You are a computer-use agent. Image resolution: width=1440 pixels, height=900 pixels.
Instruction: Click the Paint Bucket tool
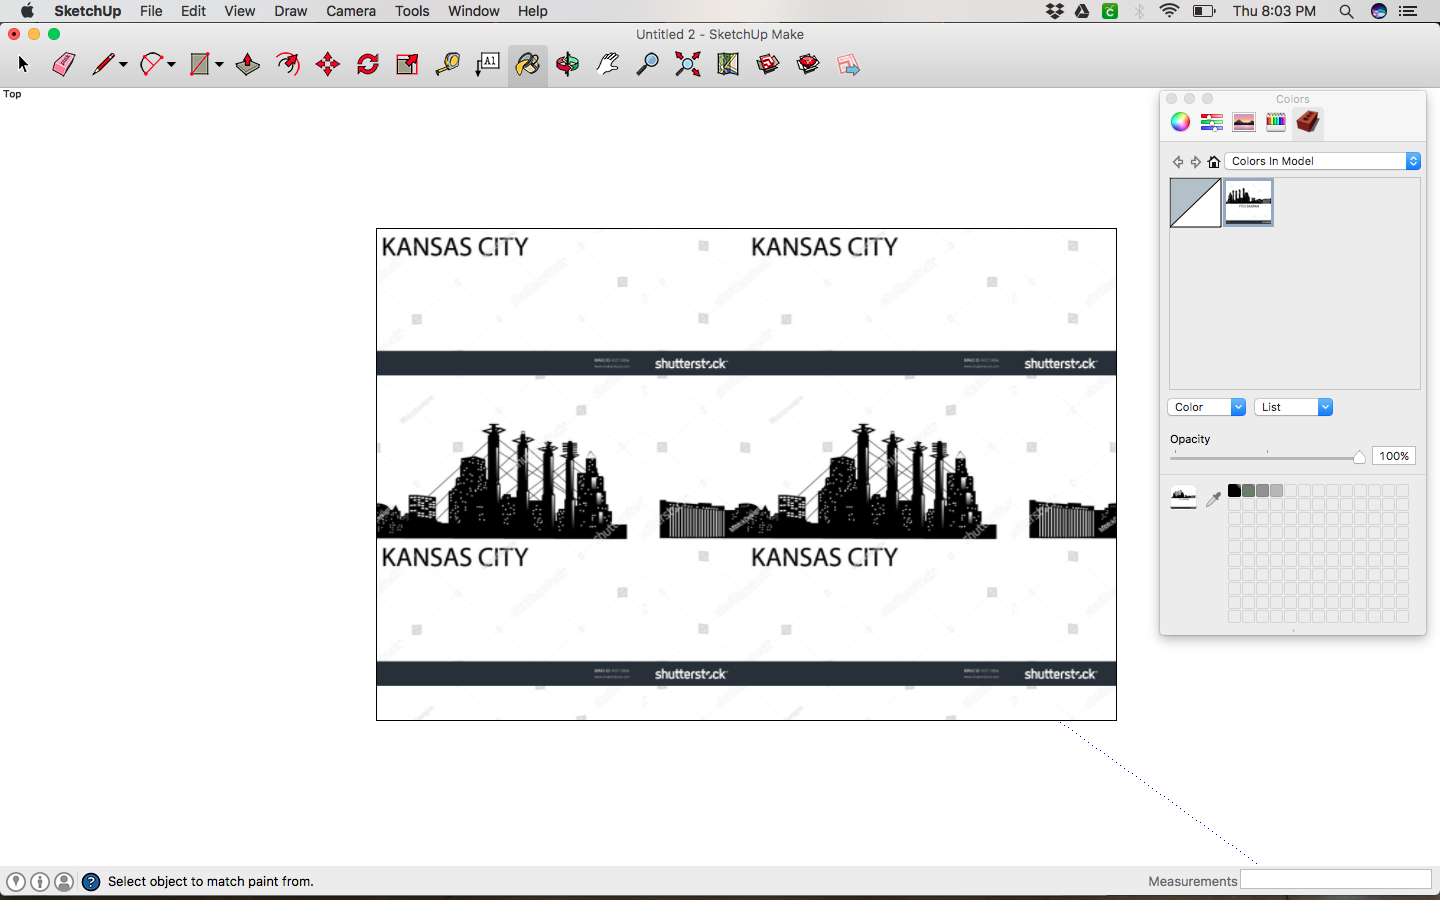[527, 65]
